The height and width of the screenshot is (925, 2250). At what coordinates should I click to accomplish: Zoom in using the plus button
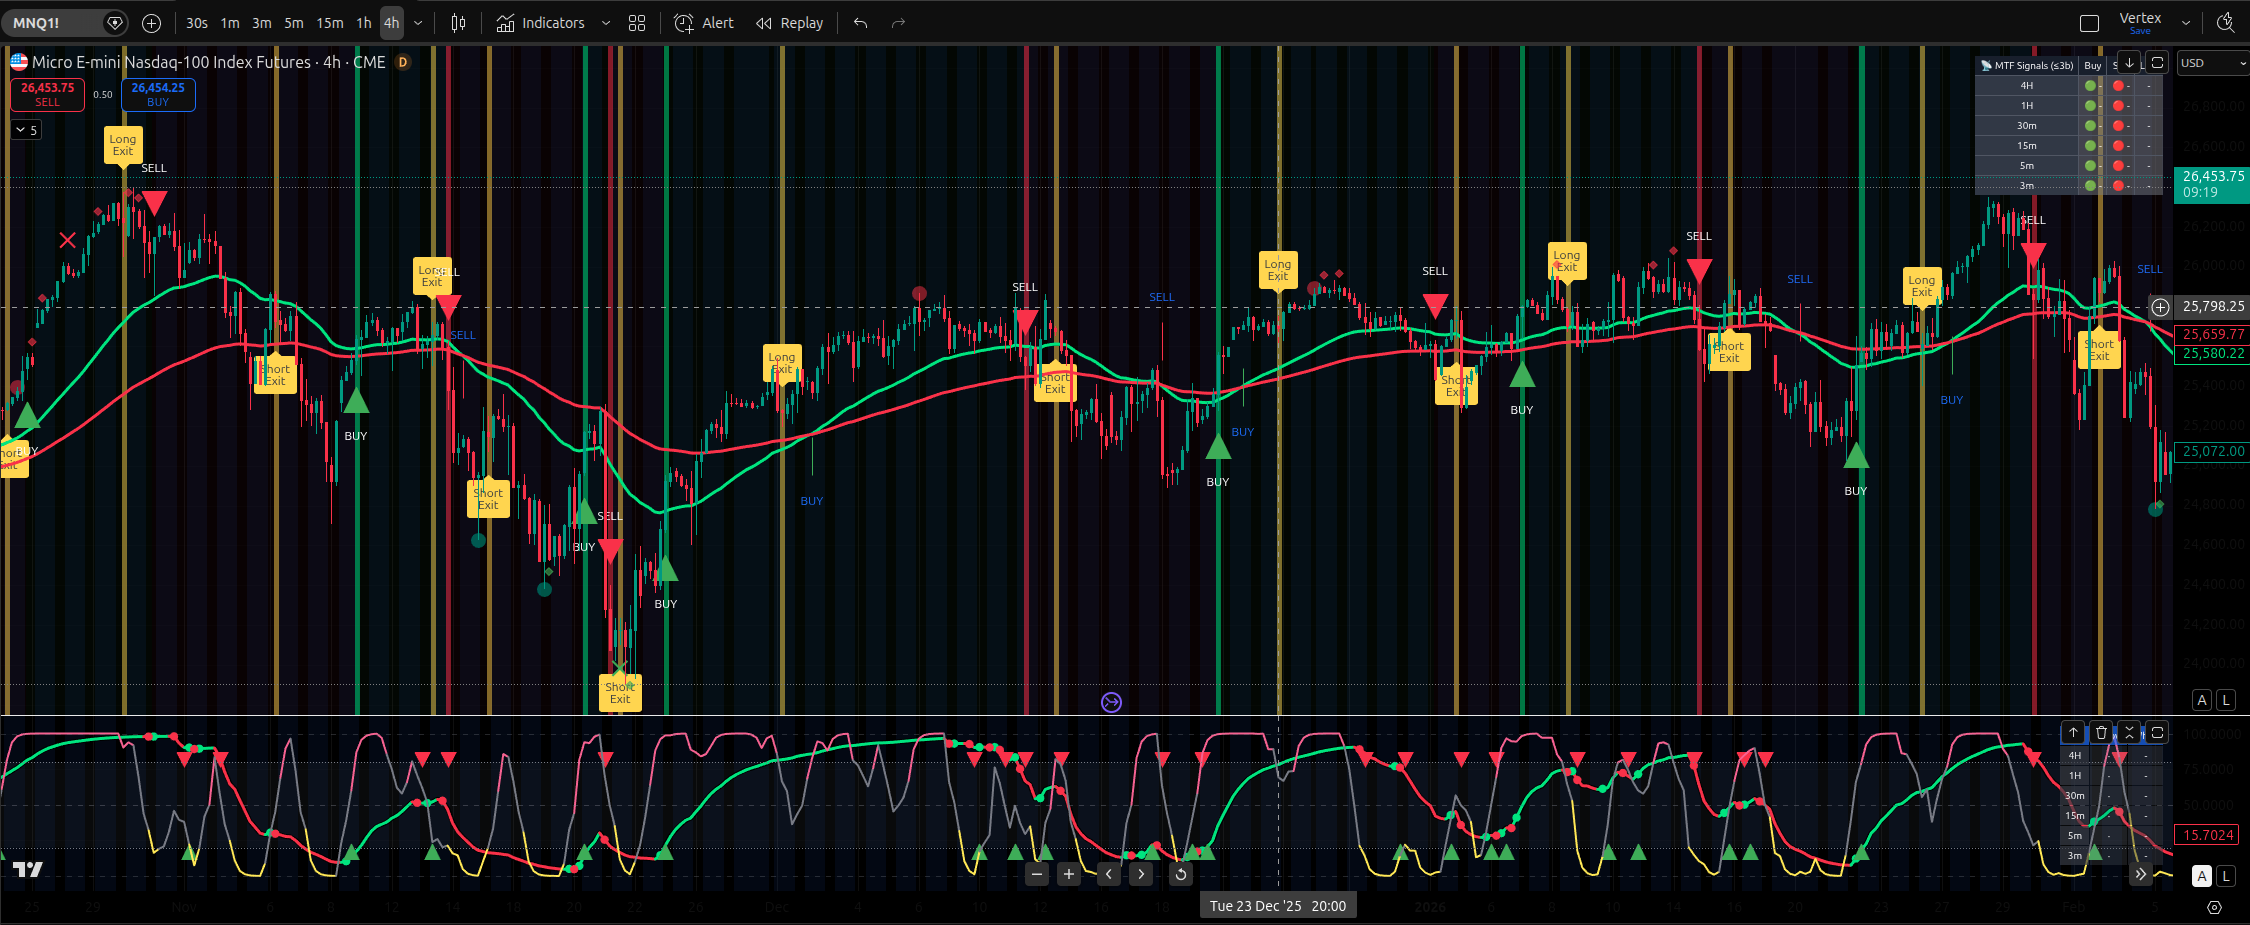[x=1069, y=875]
